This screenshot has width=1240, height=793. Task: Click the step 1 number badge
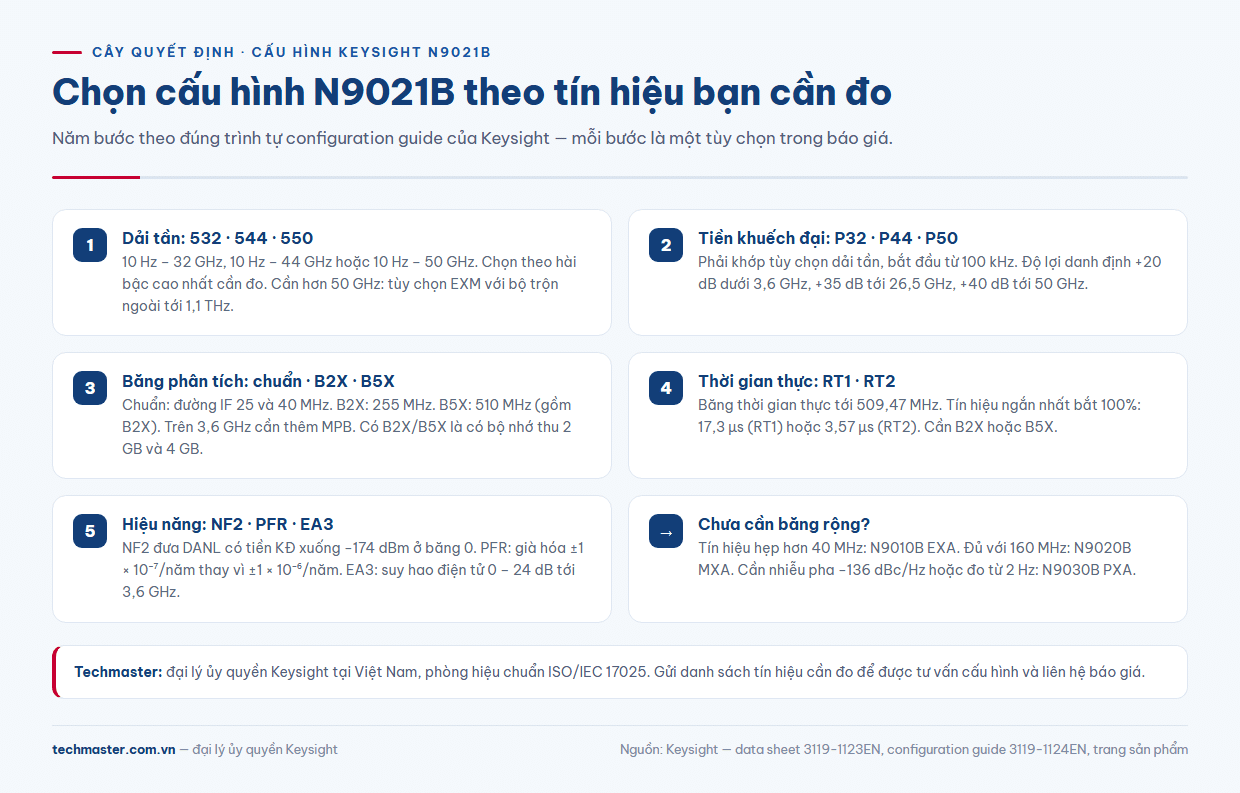(90, 245)
